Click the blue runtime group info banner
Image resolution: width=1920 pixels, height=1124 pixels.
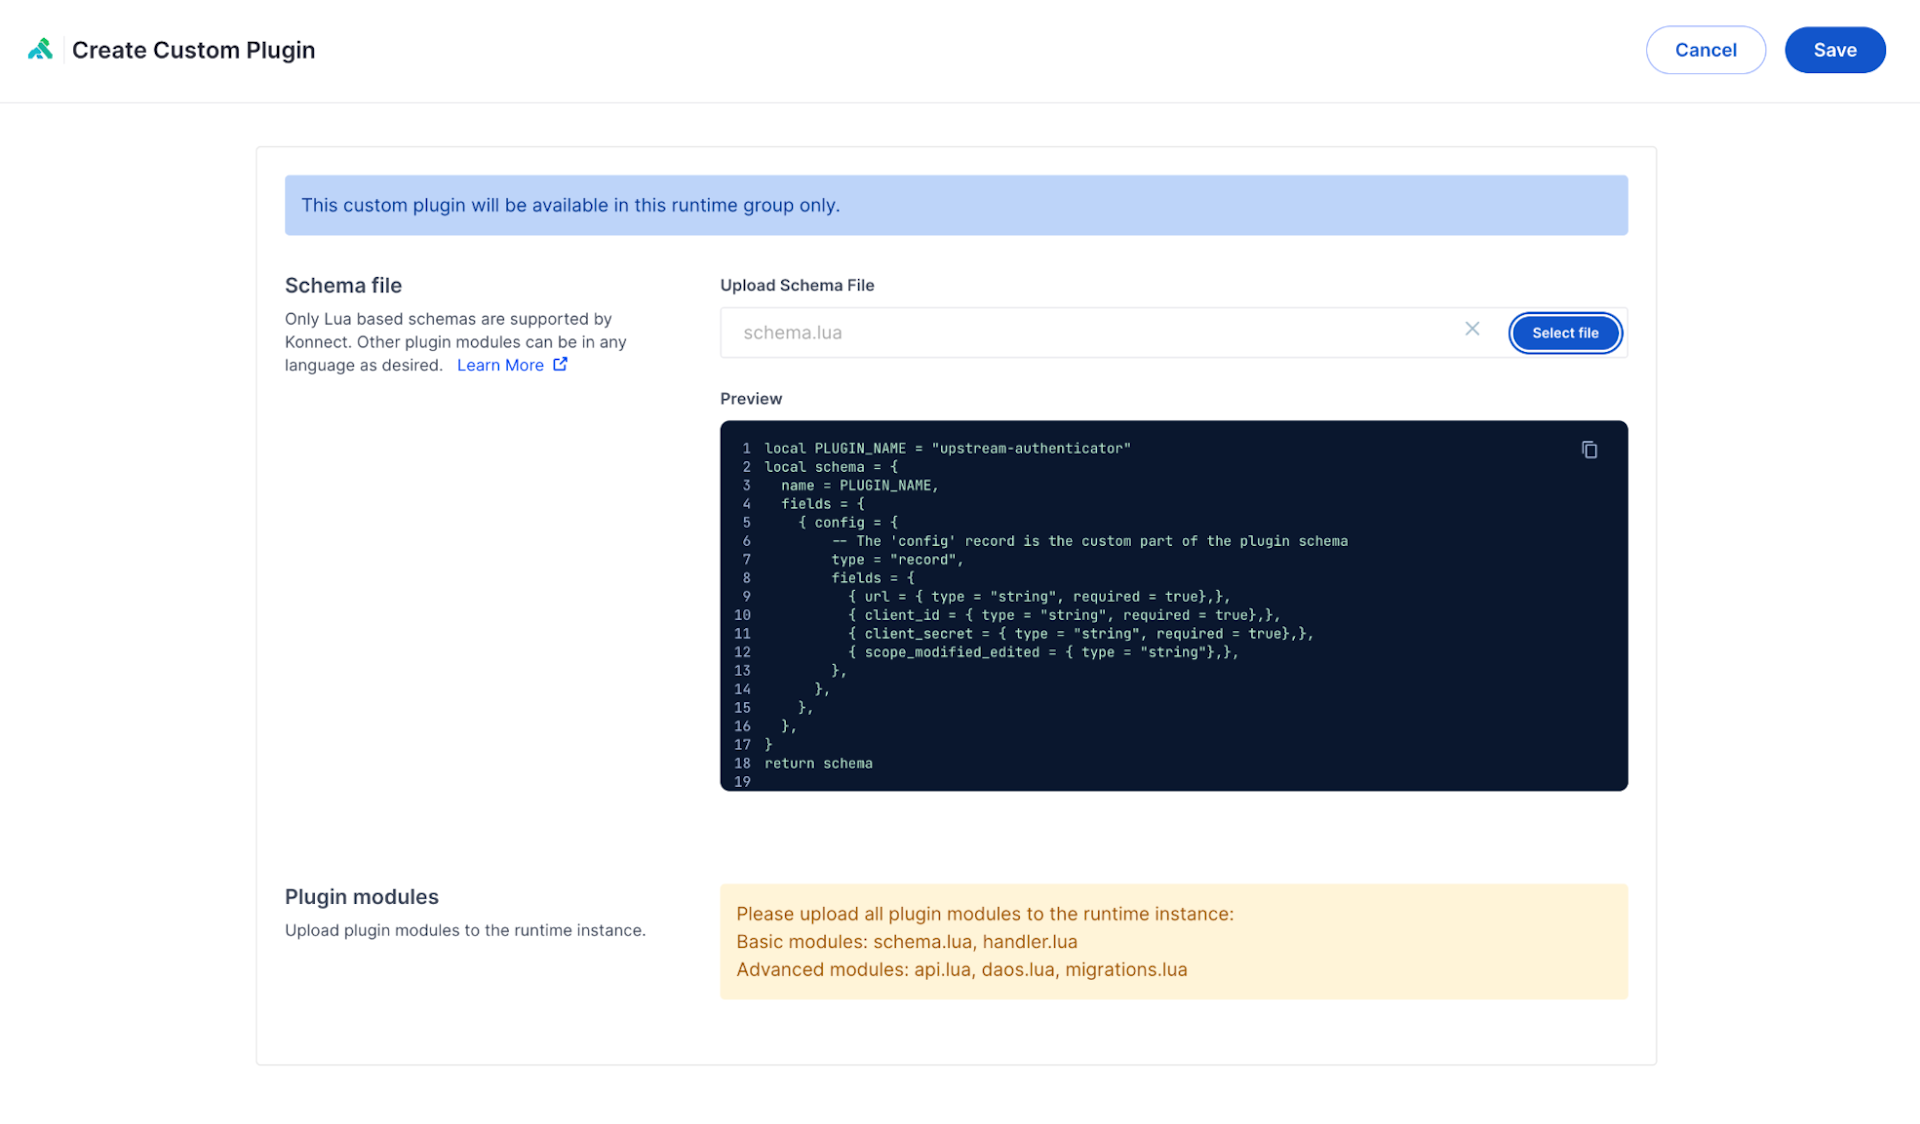[955, 205]
